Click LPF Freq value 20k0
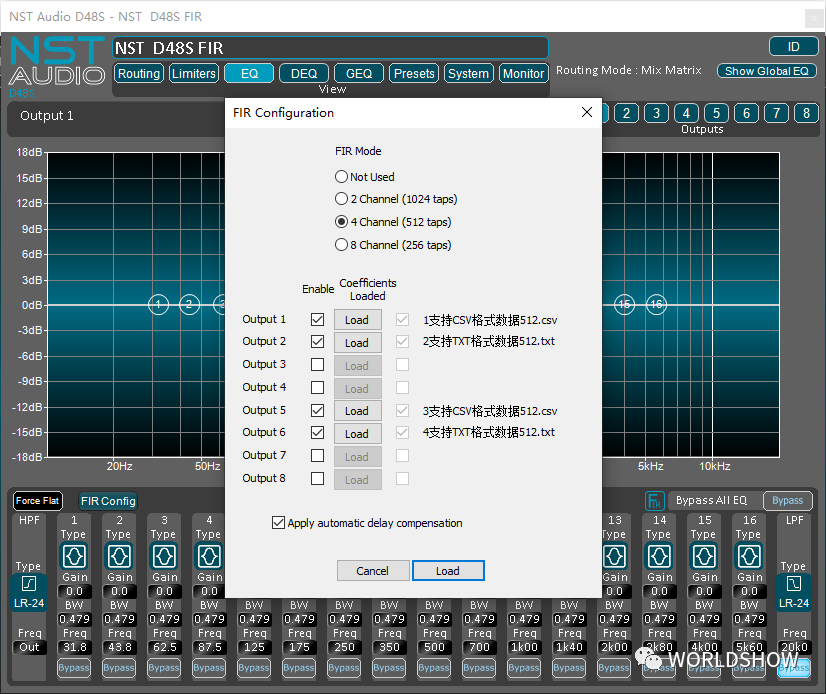 point(794,647)
